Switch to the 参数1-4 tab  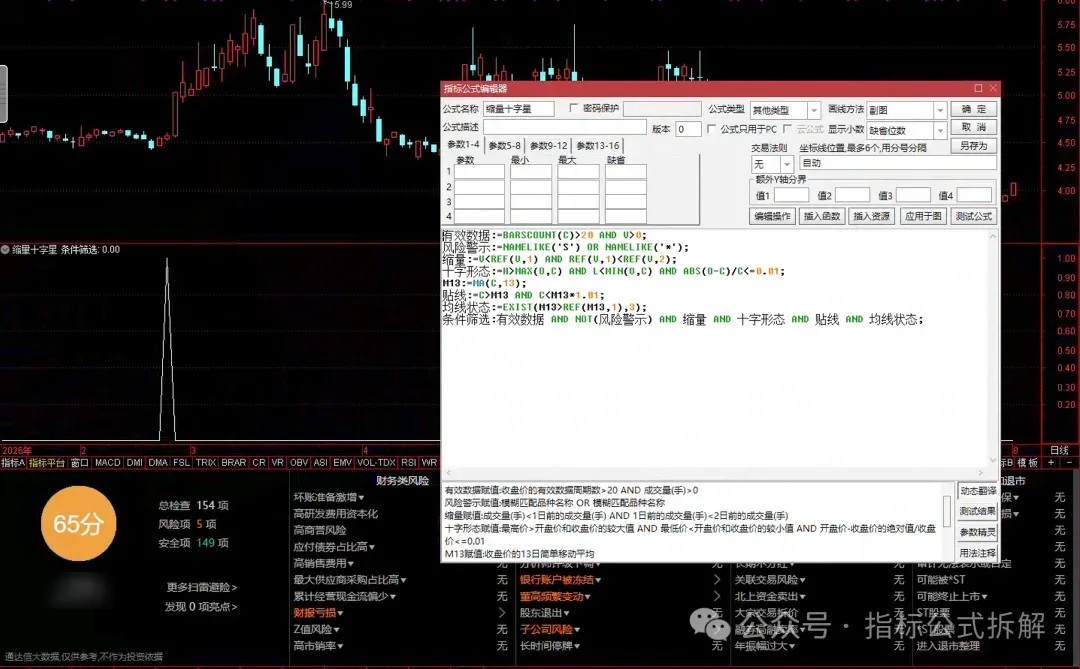pyautogui.click(x=464, y=145)
